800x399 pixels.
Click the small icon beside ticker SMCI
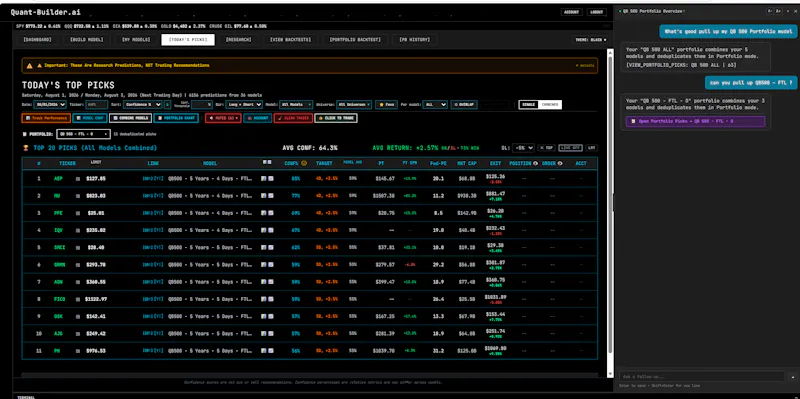tap(78, 247)
